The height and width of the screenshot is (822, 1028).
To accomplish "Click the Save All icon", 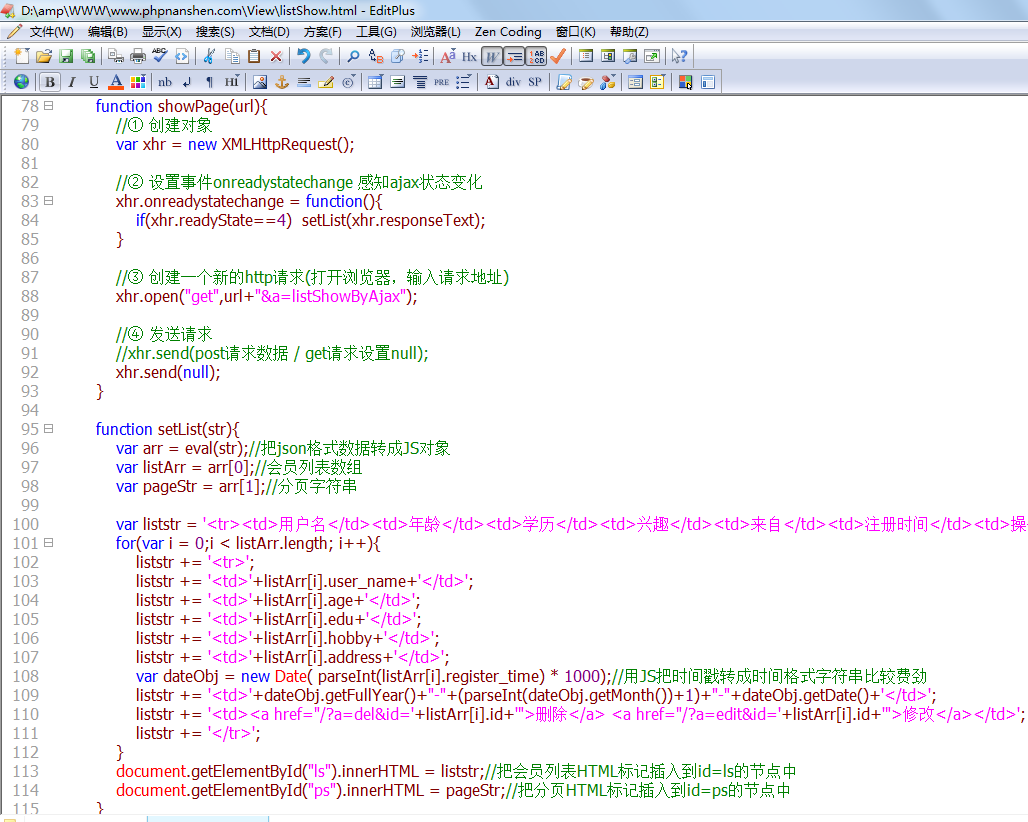I will [88, 56].
